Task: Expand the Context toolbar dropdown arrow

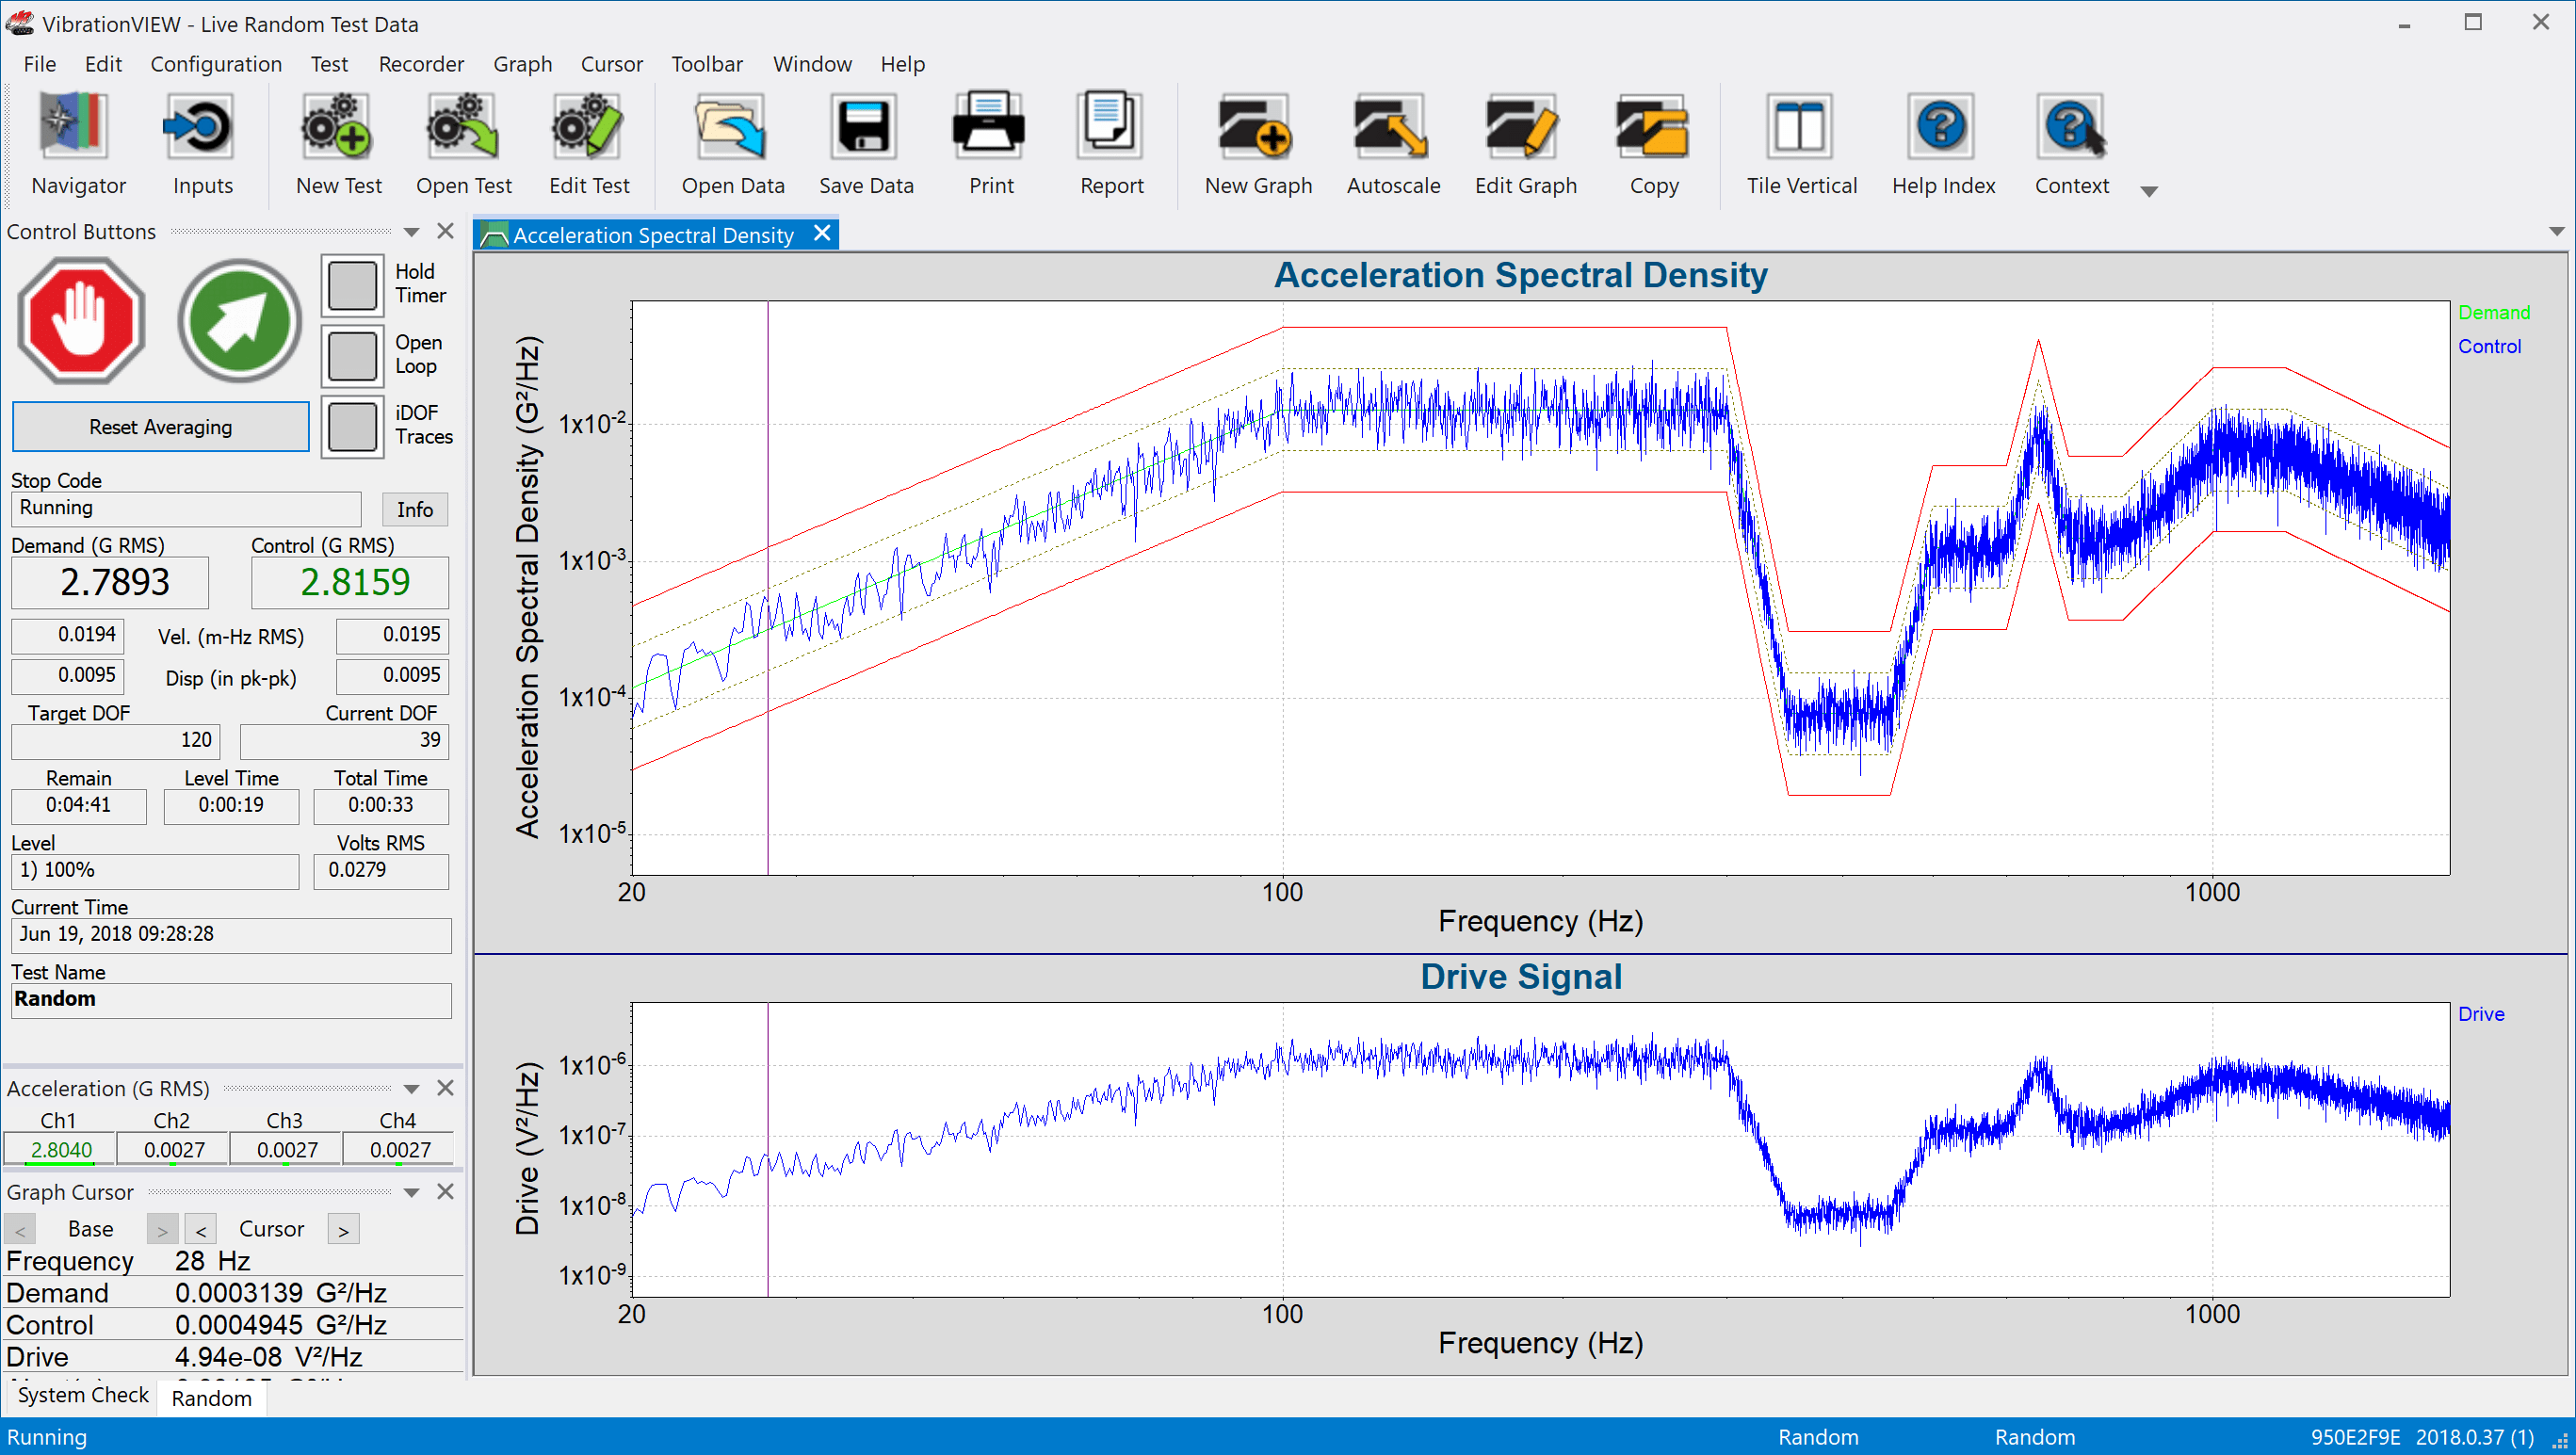Action: click(2149, 190)
